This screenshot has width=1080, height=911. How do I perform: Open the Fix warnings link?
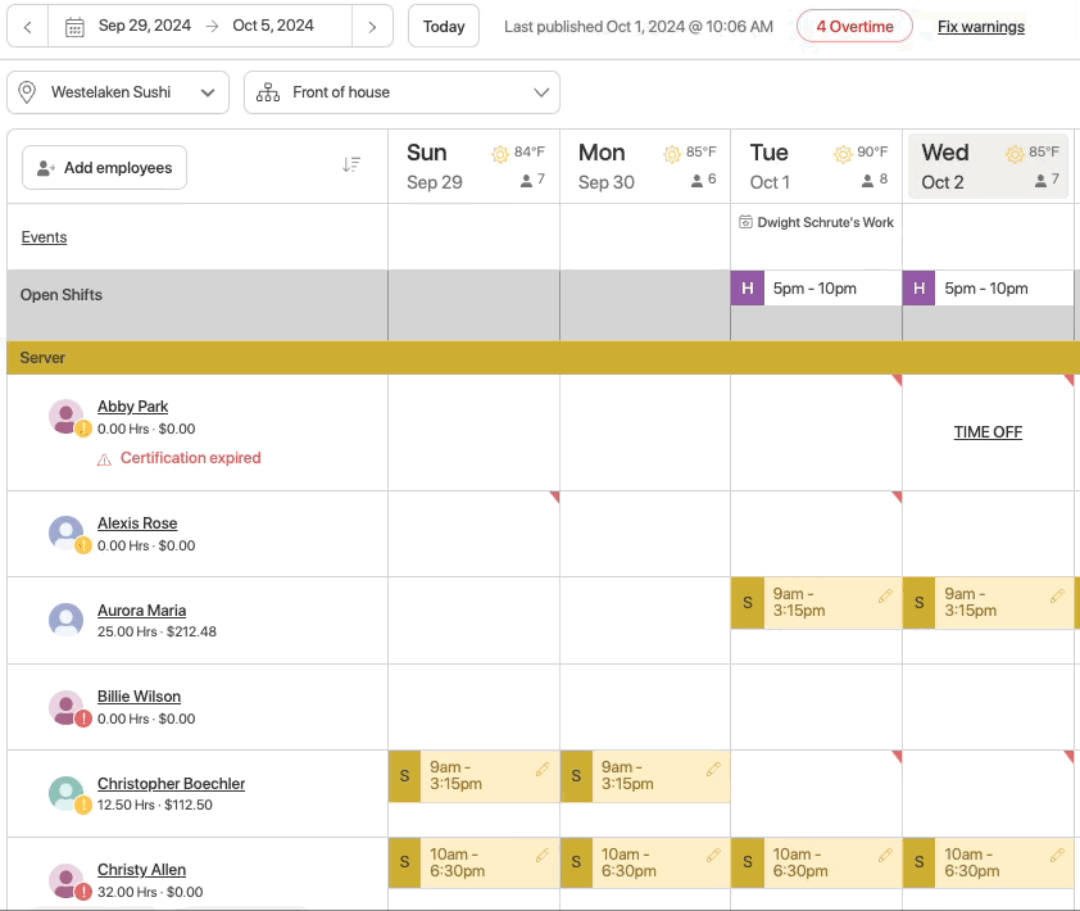click(x=981, y=27)
